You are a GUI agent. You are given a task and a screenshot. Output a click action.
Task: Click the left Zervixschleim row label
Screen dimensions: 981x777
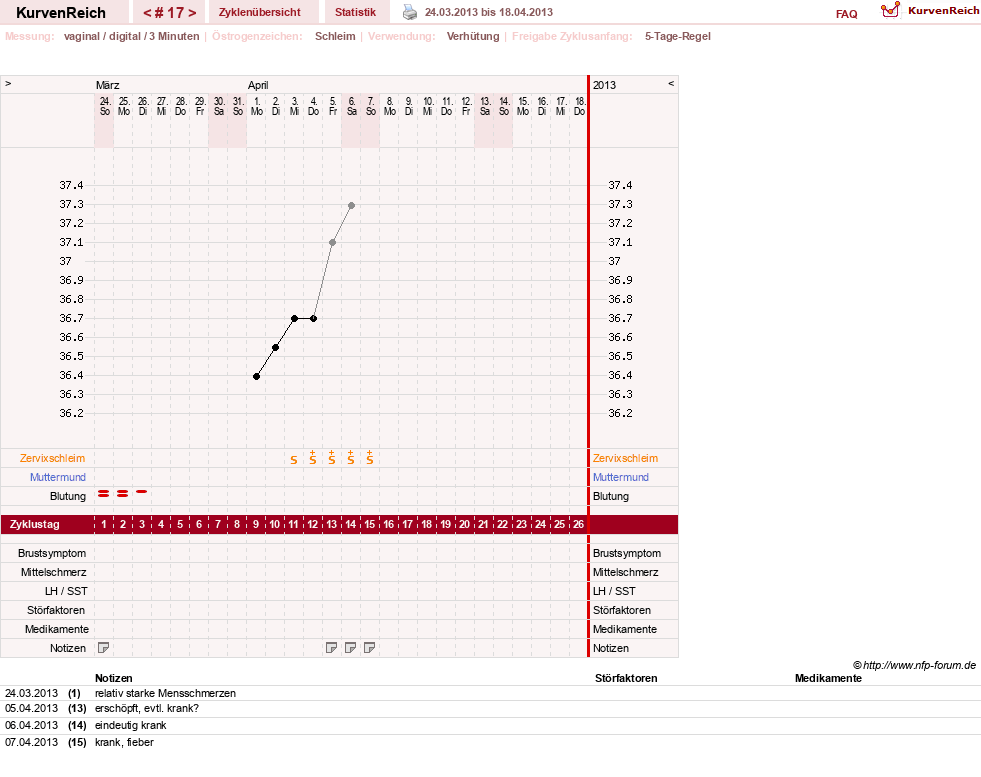pyautogui.click(x=53, y=458)
